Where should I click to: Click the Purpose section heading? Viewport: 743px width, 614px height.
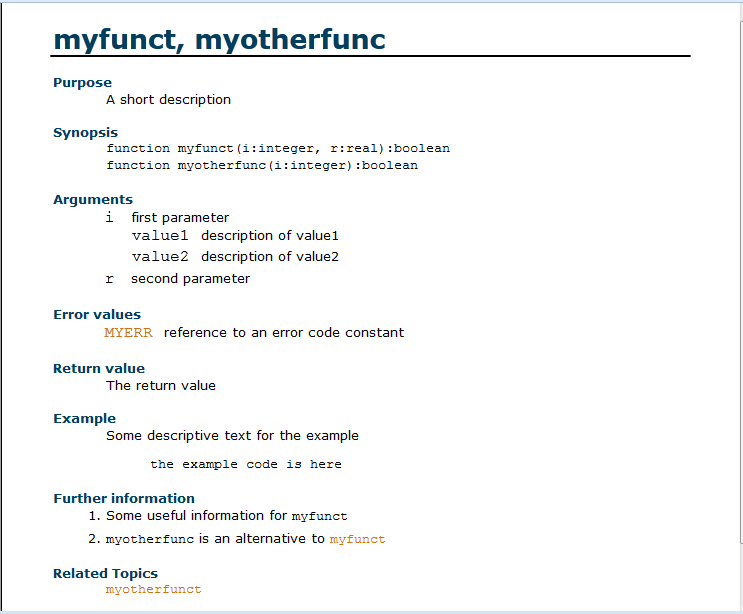tap(82, 82)
